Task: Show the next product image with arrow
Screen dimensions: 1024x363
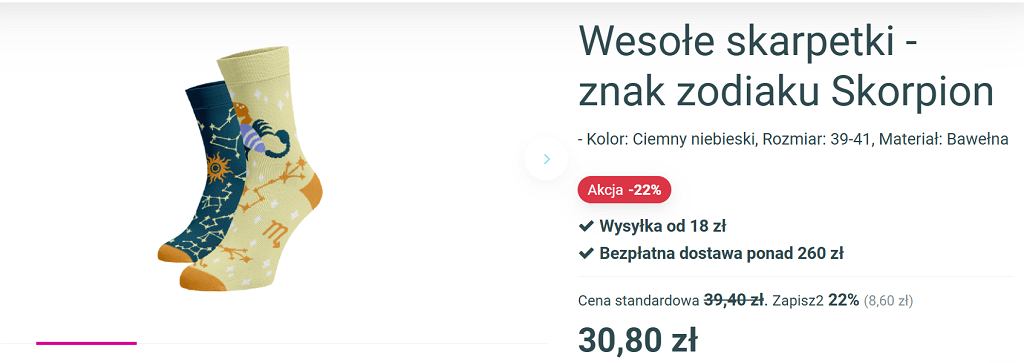Action: click(x=546, y=159)
